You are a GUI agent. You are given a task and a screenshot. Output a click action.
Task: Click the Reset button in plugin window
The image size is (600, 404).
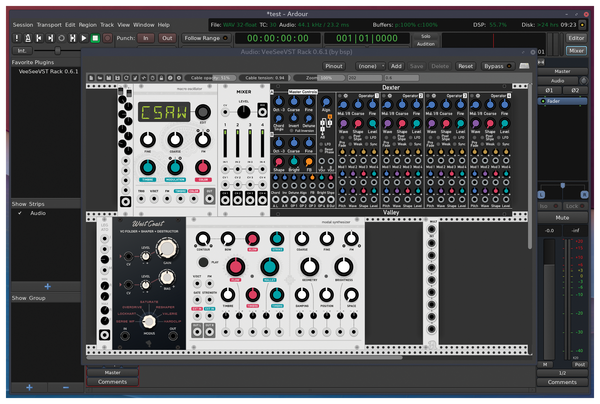[x=466, y=66]
